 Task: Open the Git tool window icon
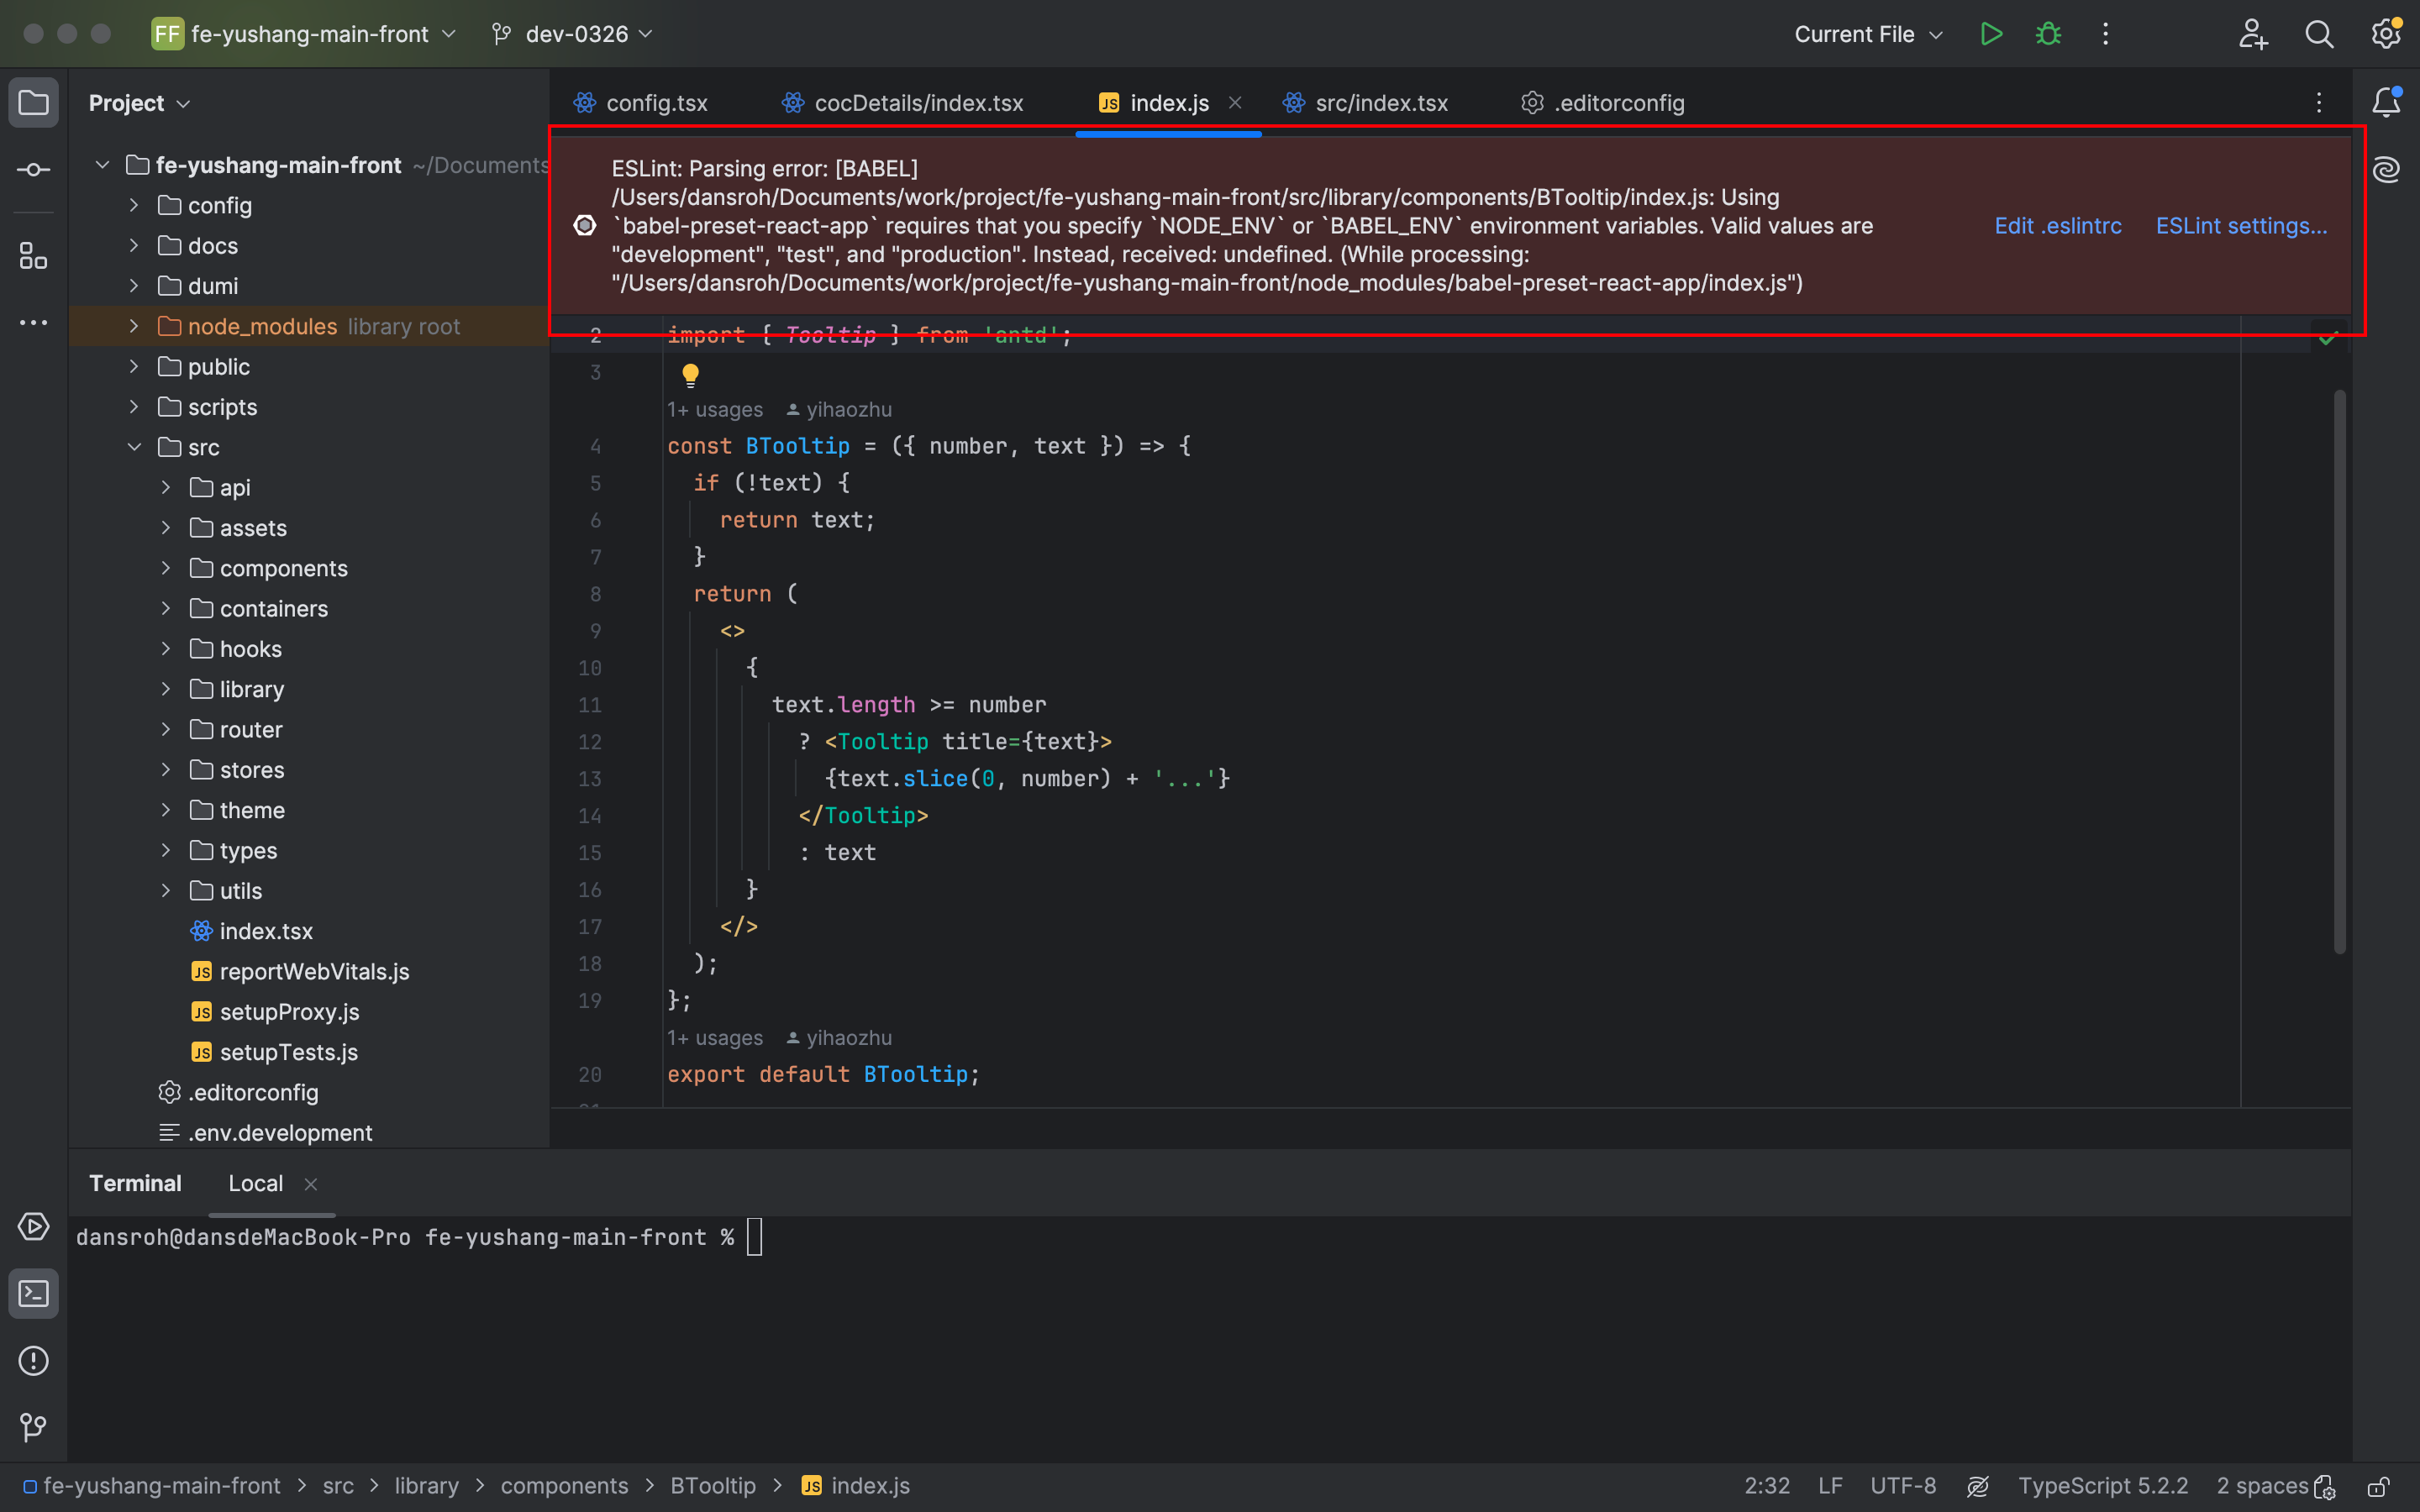(x=33, y=1427)
